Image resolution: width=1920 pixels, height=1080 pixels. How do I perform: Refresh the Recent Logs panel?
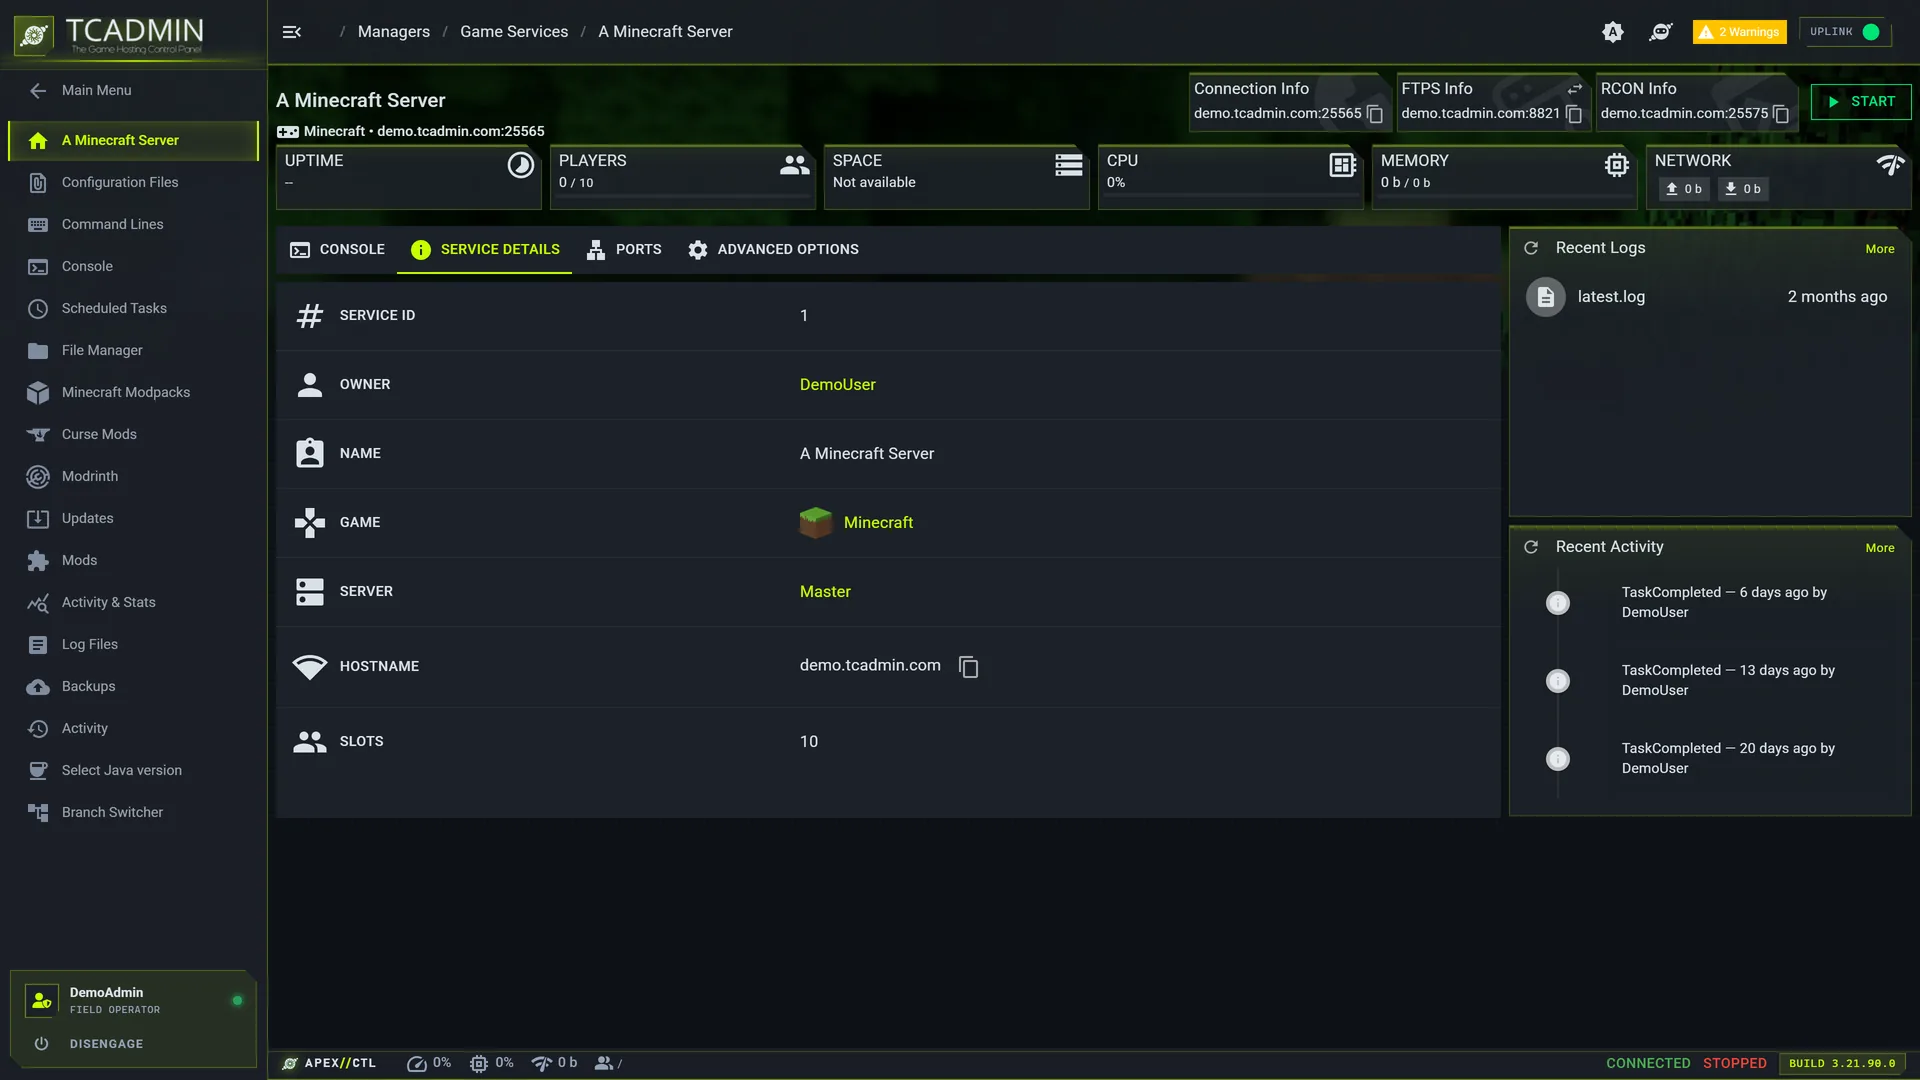(1531, 248)
